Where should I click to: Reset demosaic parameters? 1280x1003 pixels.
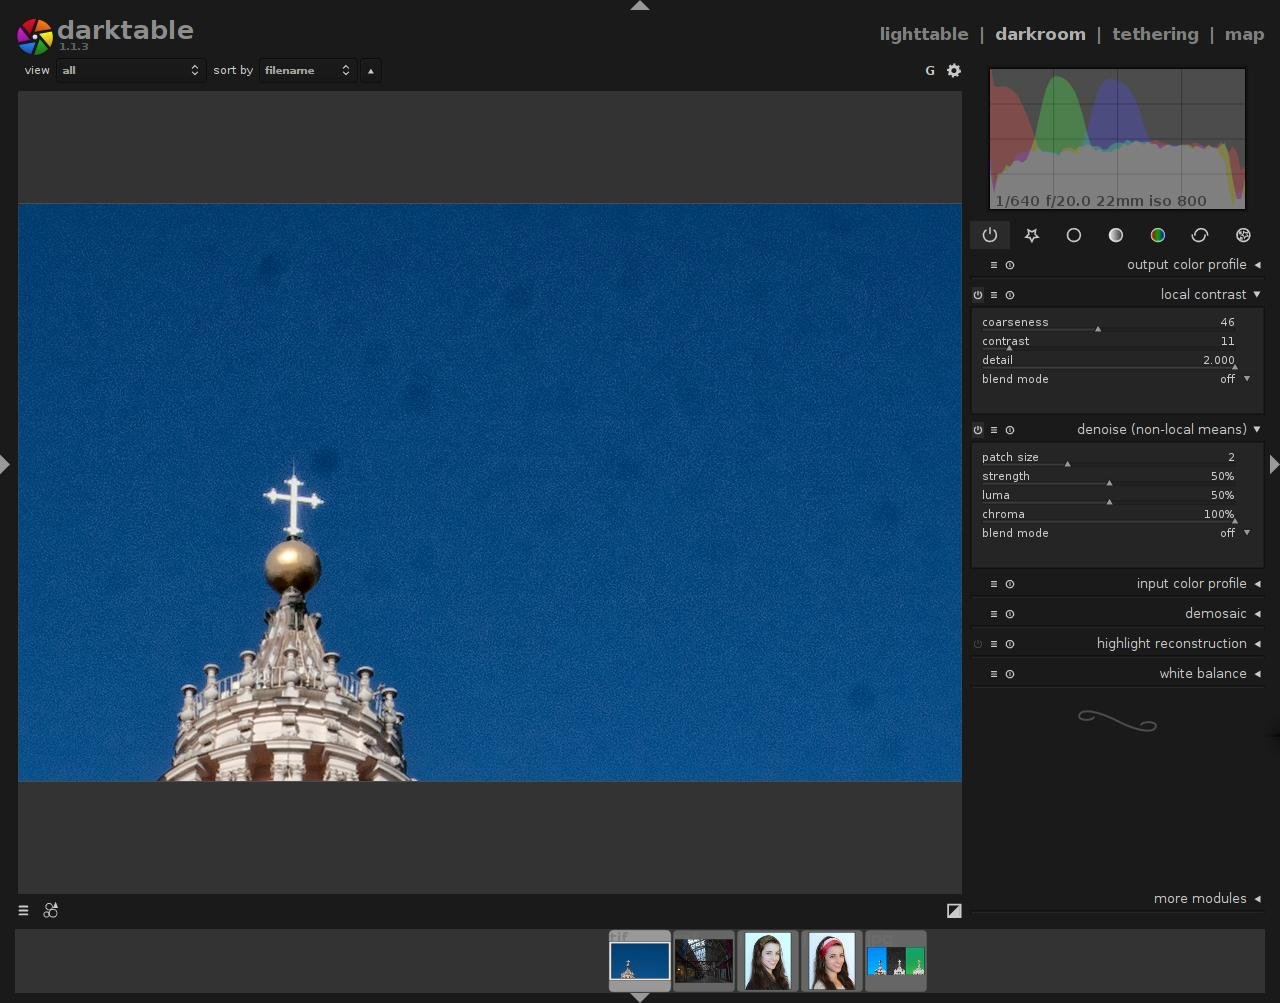(1010, 614)
